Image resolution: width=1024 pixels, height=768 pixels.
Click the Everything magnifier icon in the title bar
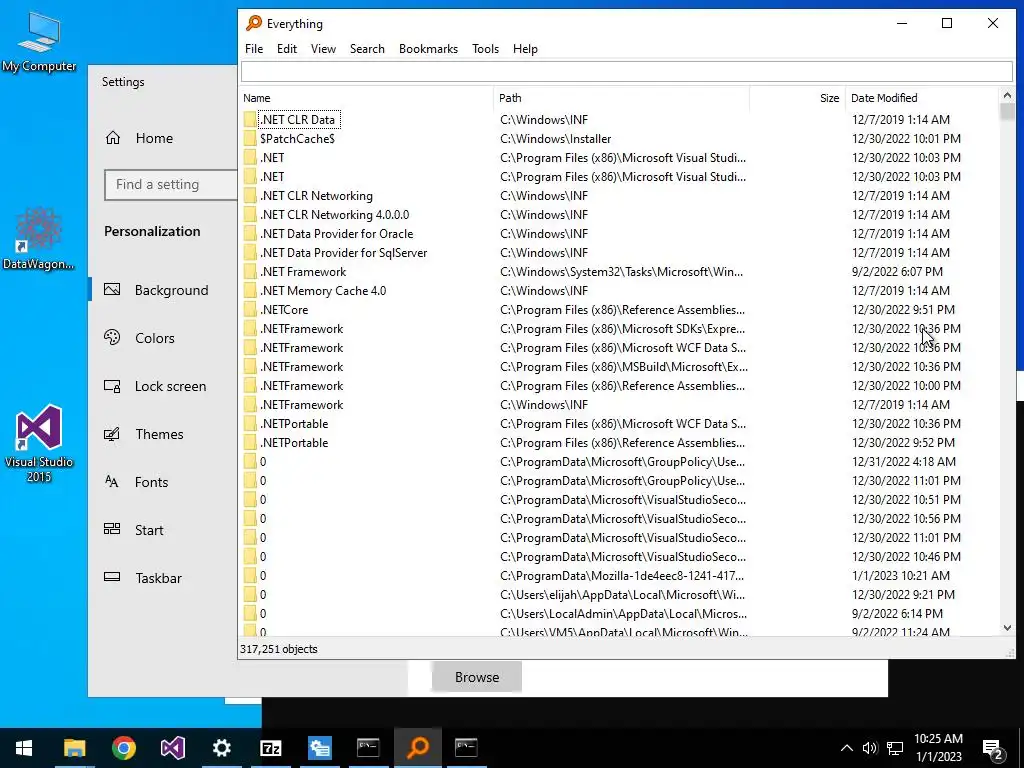(x=253, y=24)
